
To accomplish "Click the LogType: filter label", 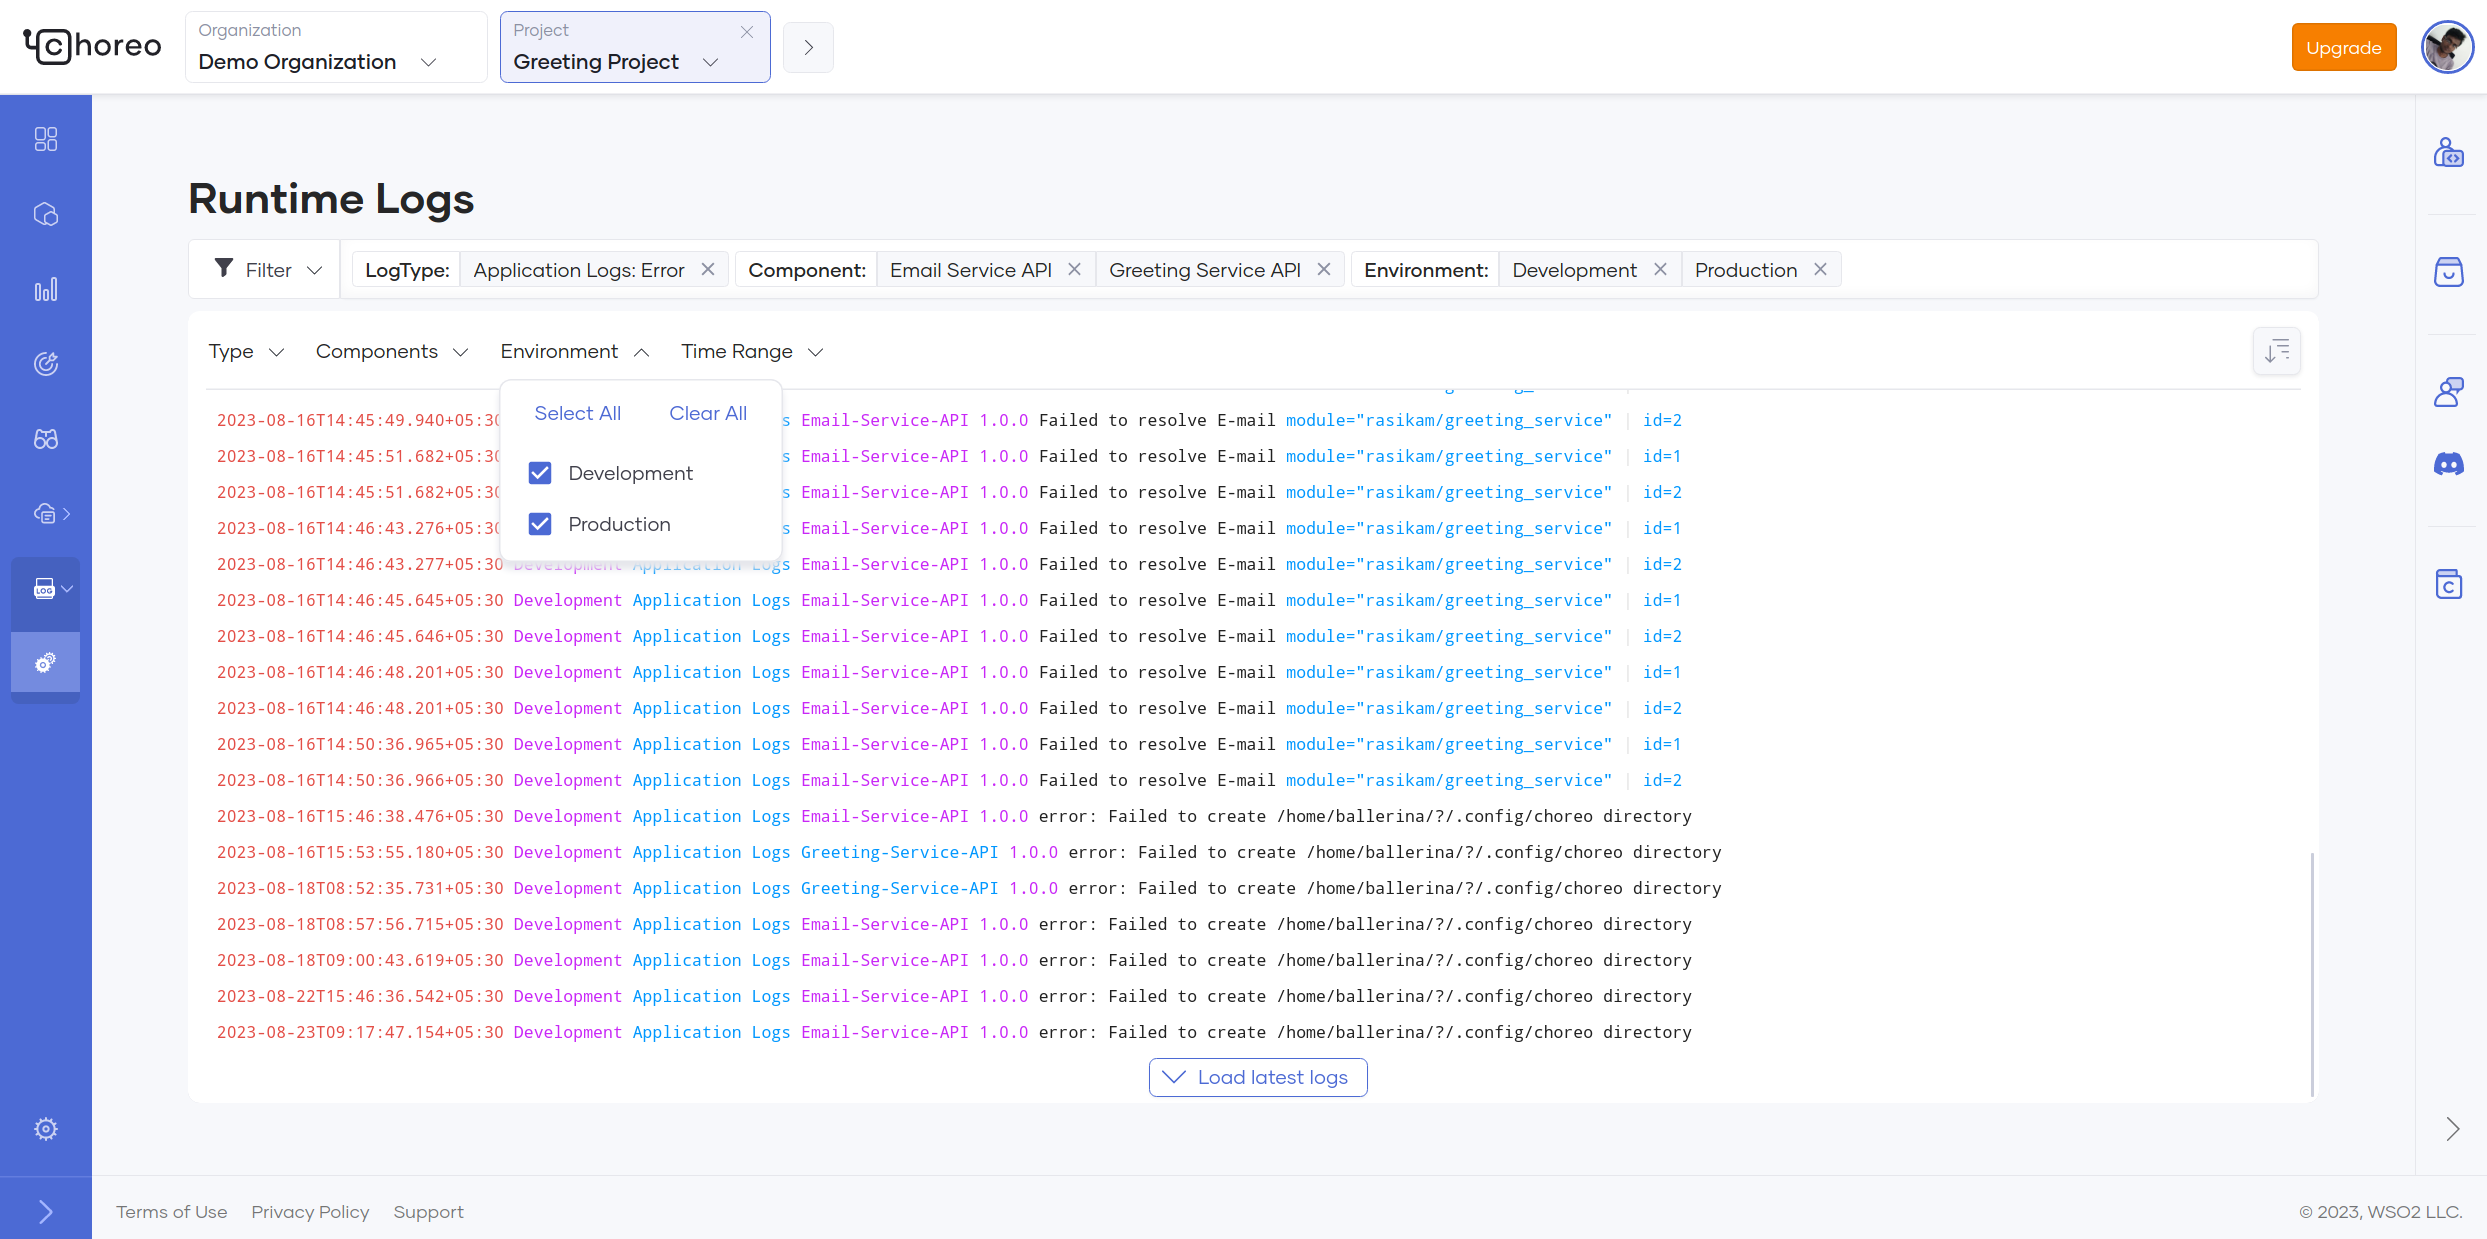I will (407, 270).
